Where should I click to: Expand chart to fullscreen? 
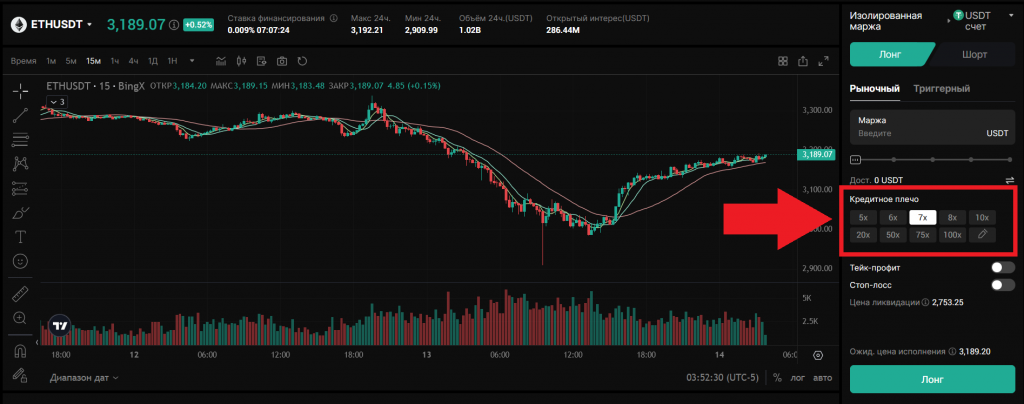coord(823,61)
